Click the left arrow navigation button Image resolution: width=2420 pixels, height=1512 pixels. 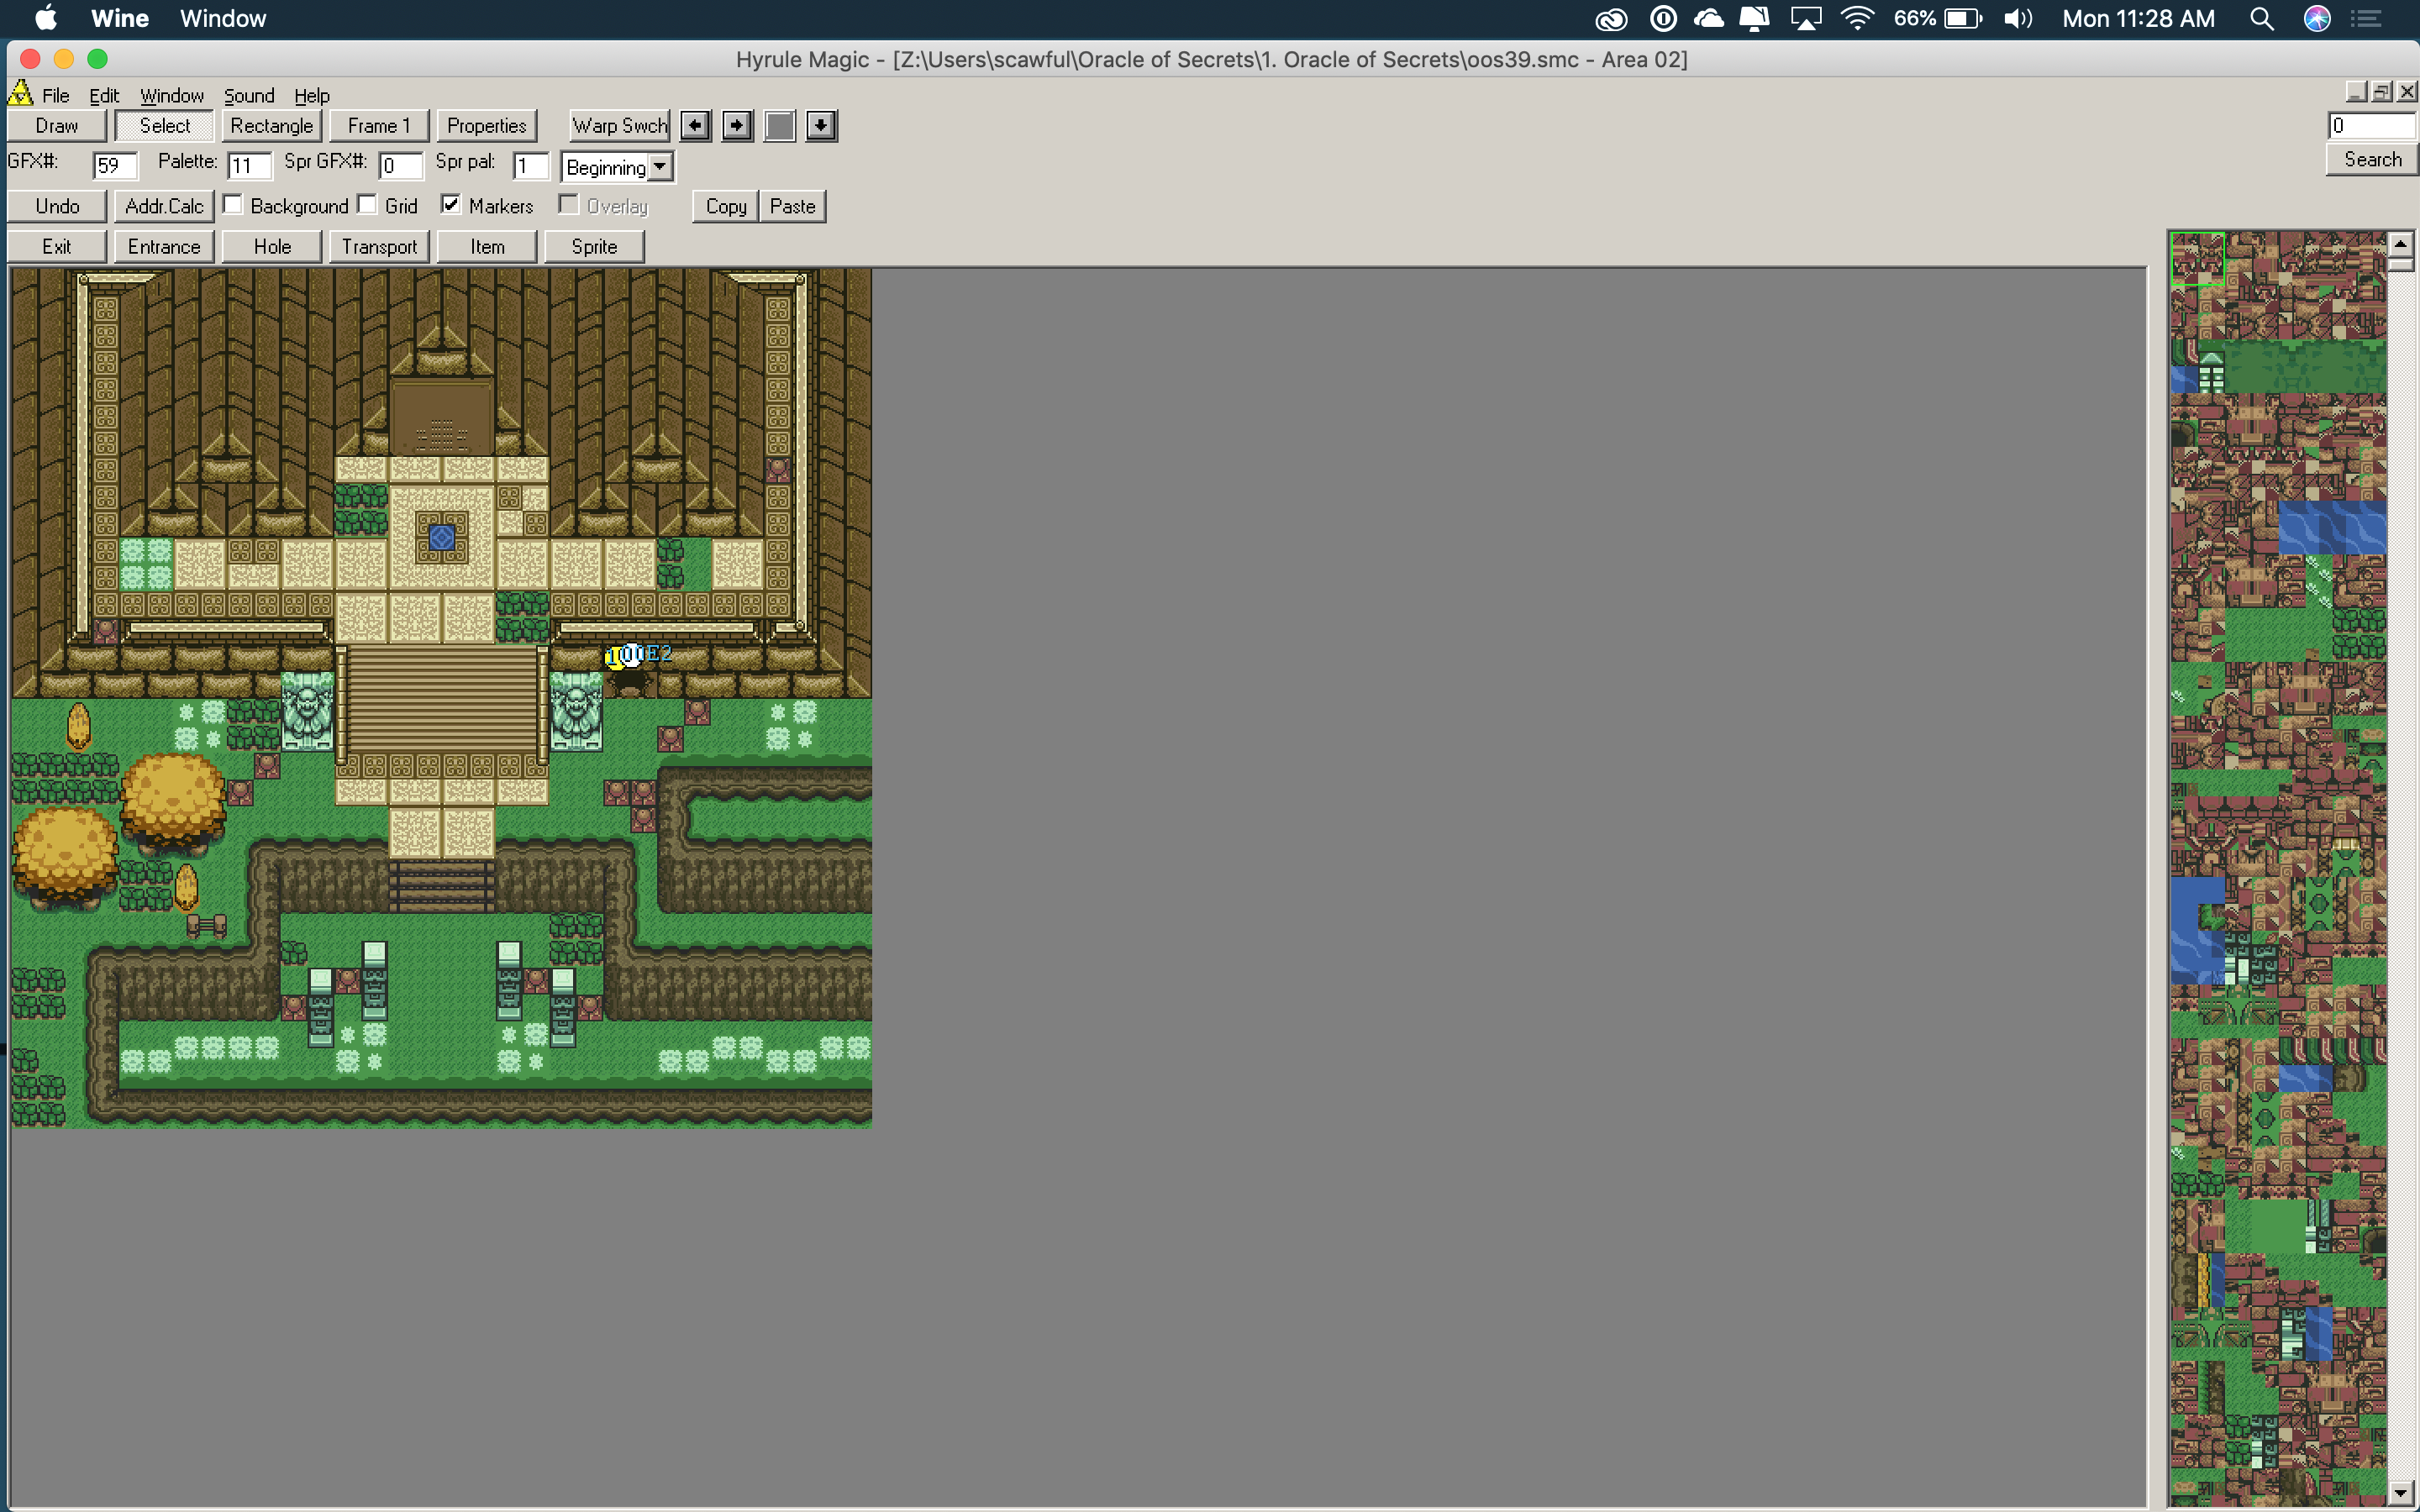pyautogui.click(x=696, y=126)
